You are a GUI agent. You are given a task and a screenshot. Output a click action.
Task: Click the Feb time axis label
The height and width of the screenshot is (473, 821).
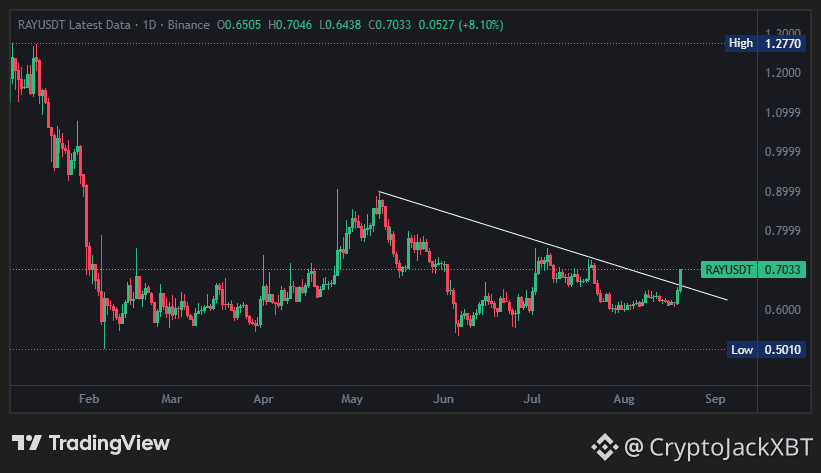pyautogui.click(x=89, y=399)
